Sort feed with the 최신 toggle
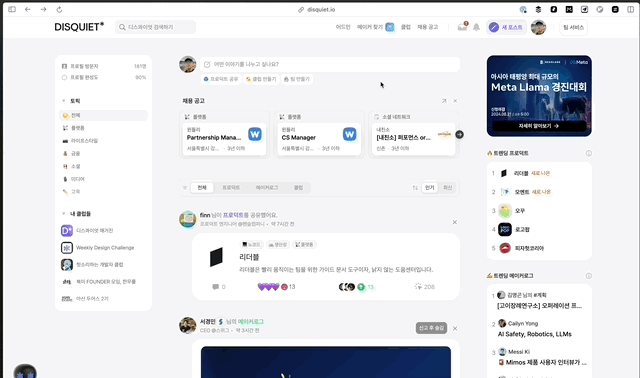The image size is (640, 378). click(x=448, y=188)
